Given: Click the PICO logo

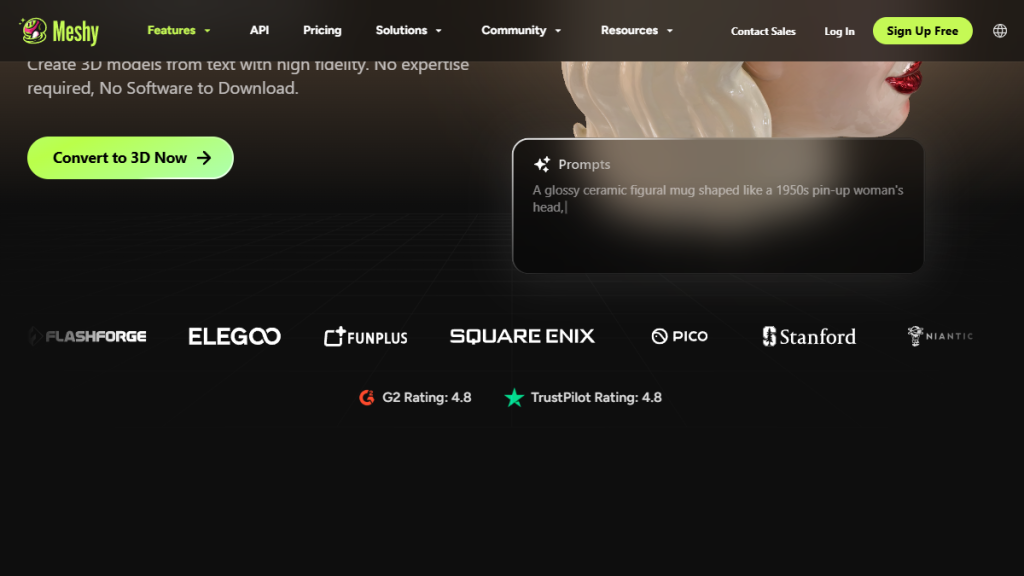Looking at the screenshot, I should click(x=680, y=336).
